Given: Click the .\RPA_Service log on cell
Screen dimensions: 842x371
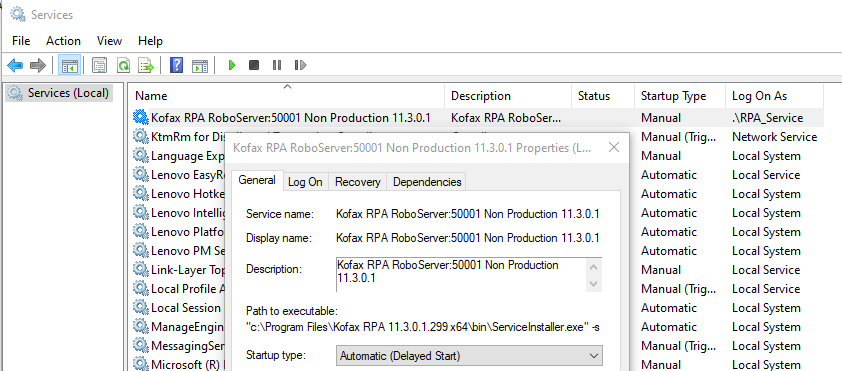Looking at the screenshot, I should [x=767, y=118].
